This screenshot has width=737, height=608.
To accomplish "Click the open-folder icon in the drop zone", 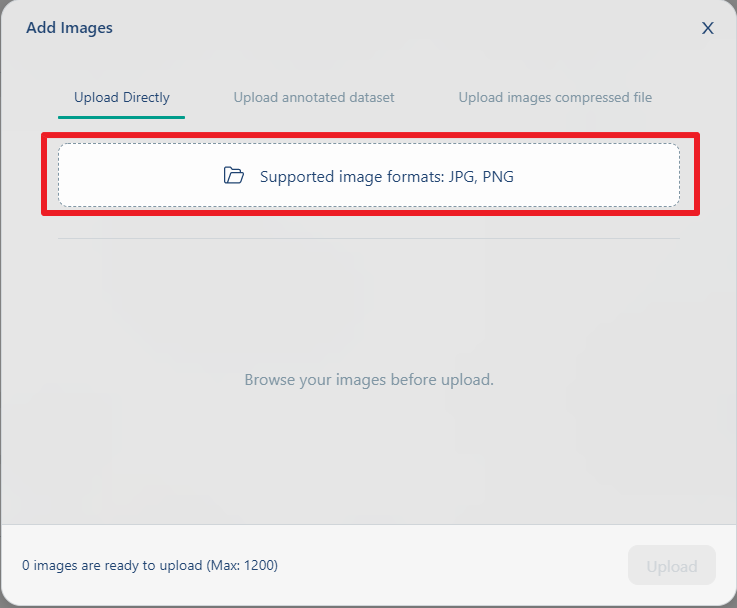I will point(234,175).
